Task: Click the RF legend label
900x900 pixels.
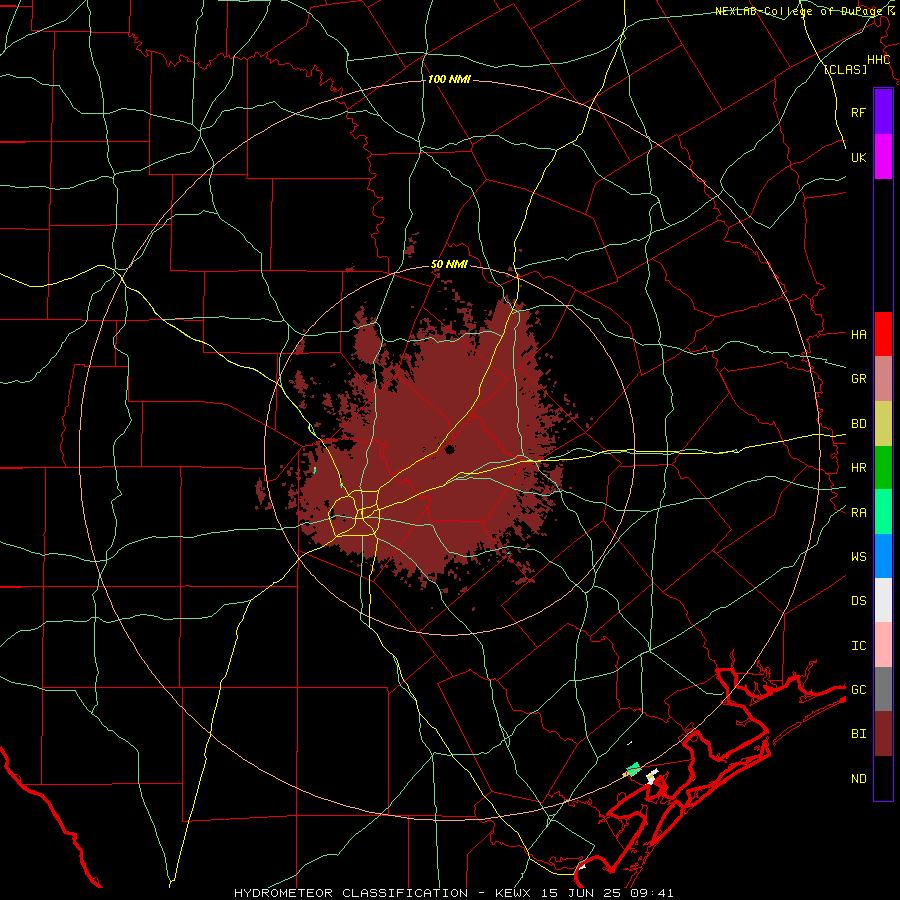Action: coord(858,112)
